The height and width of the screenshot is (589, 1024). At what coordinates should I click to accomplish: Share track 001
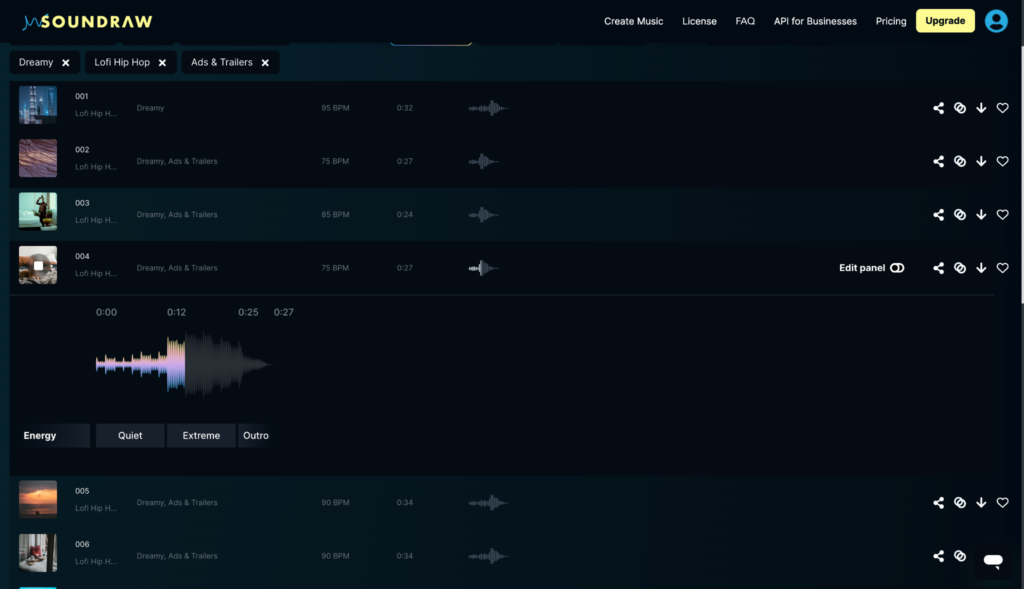(x=938, y=107)
